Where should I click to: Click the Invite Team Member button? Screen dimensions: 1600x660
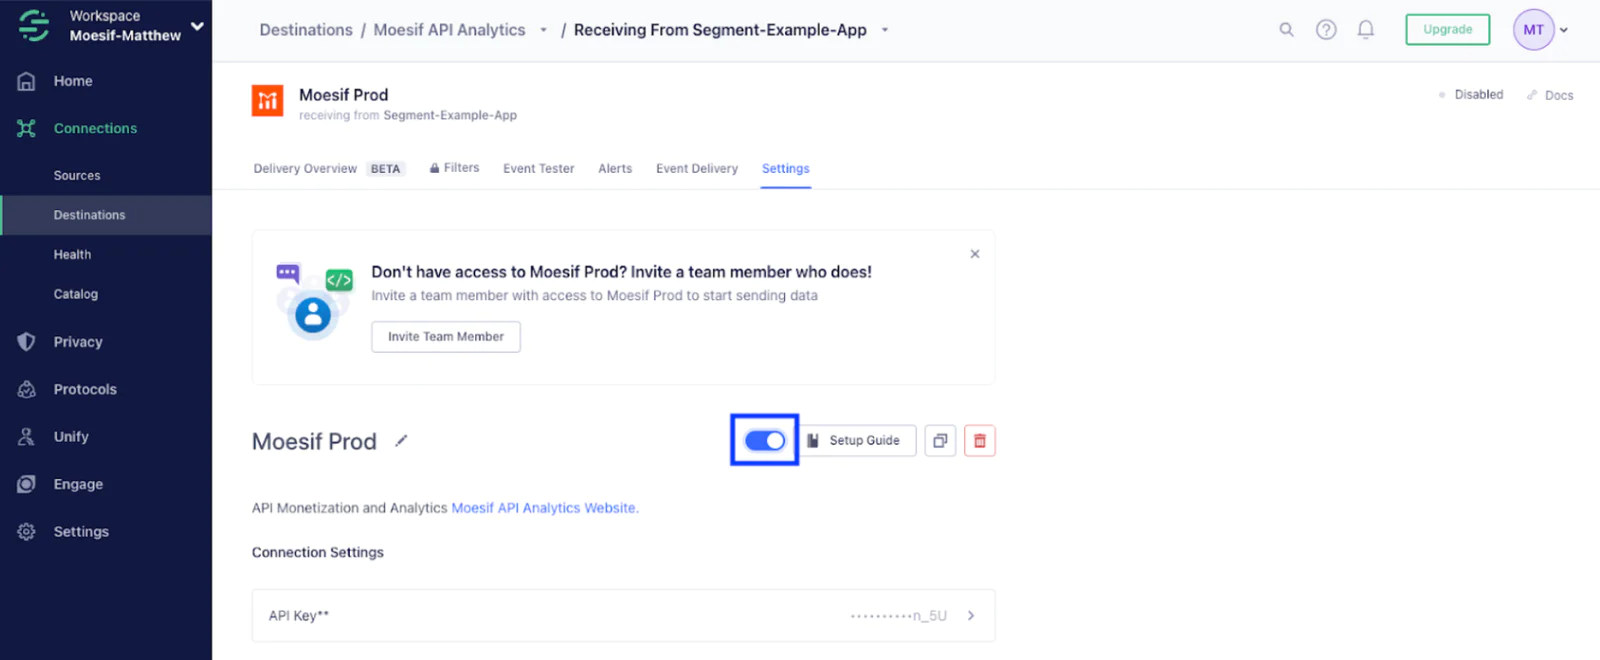pos(446,337)
